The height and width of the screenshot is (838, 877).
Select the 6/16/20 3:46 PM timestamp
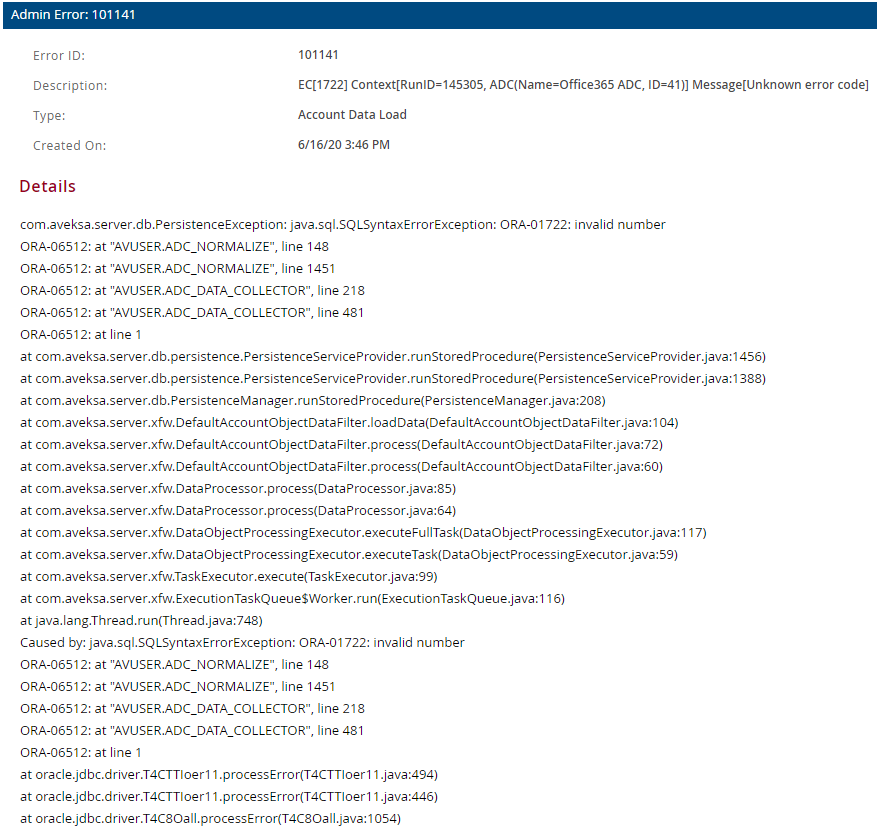(344, 145)
